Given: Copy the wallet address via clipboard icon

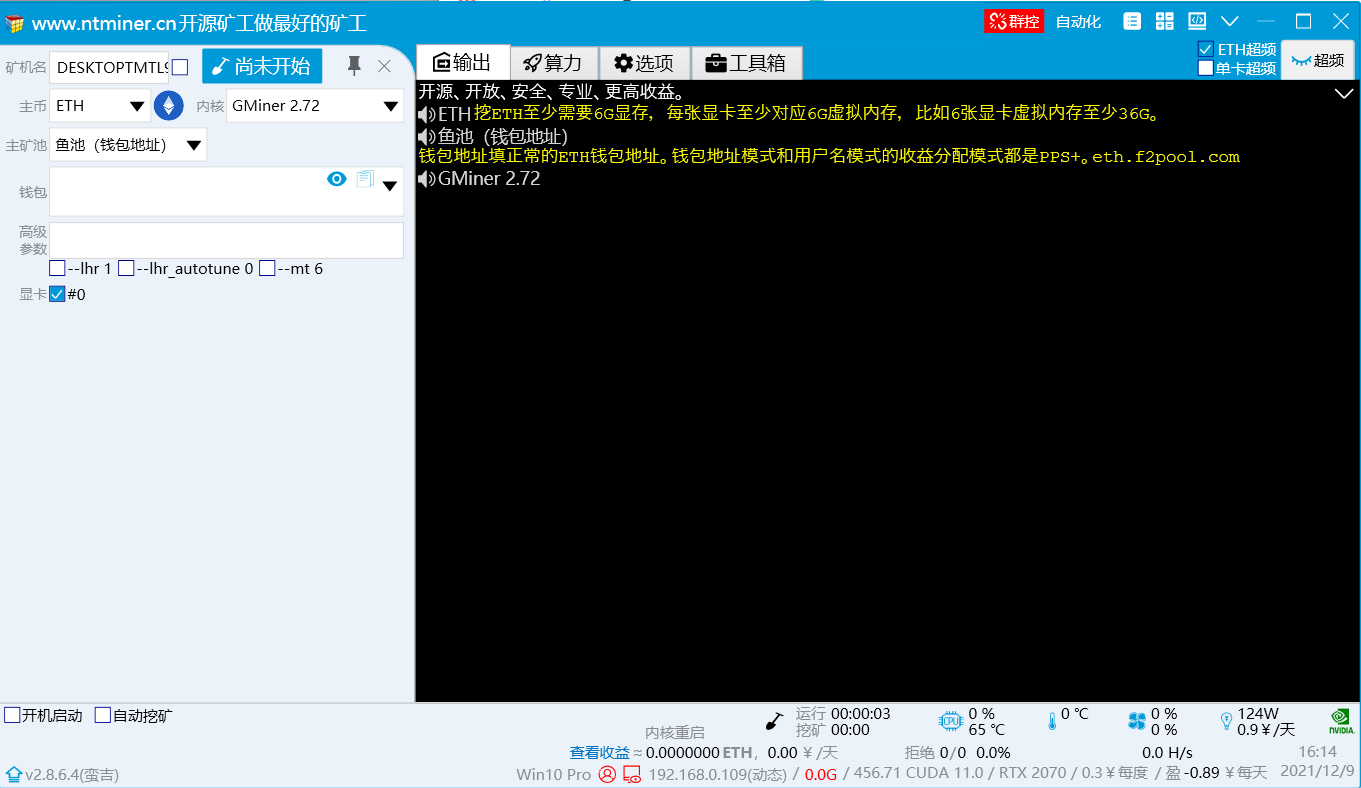Looking at the screenshot, I should coord(365,179).
